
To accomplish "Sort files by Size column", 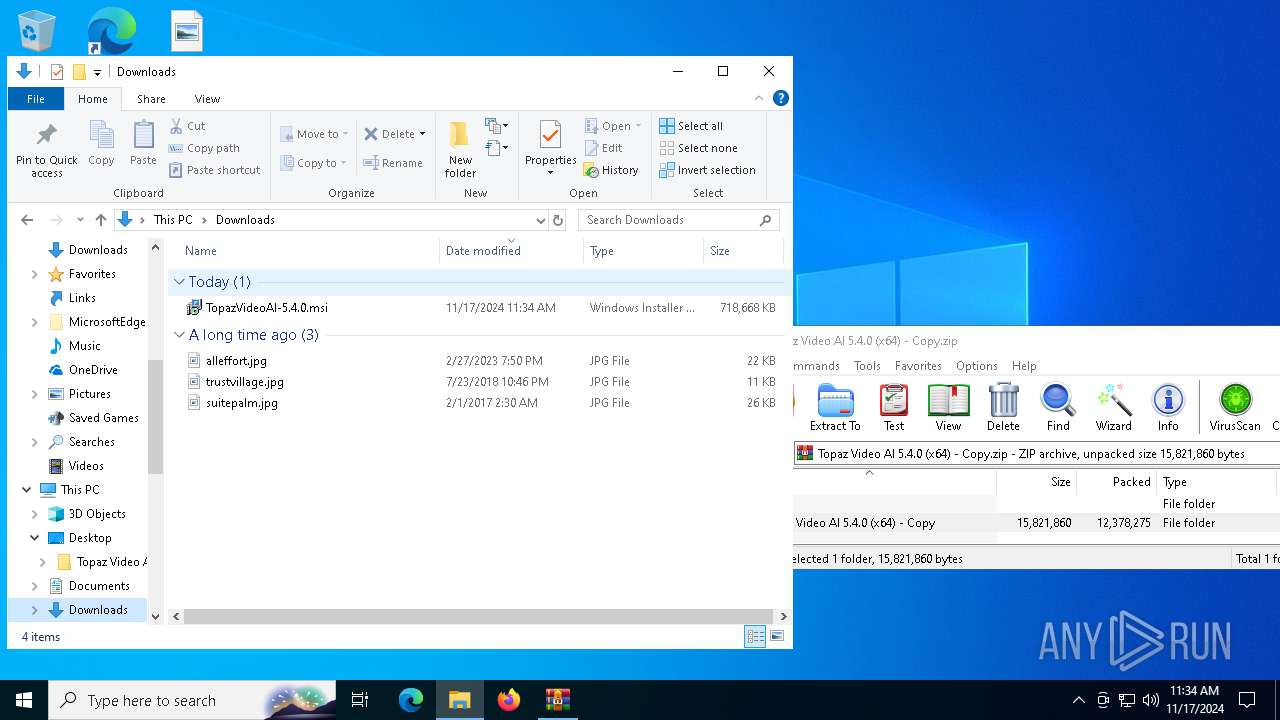I will click(743, 251).
